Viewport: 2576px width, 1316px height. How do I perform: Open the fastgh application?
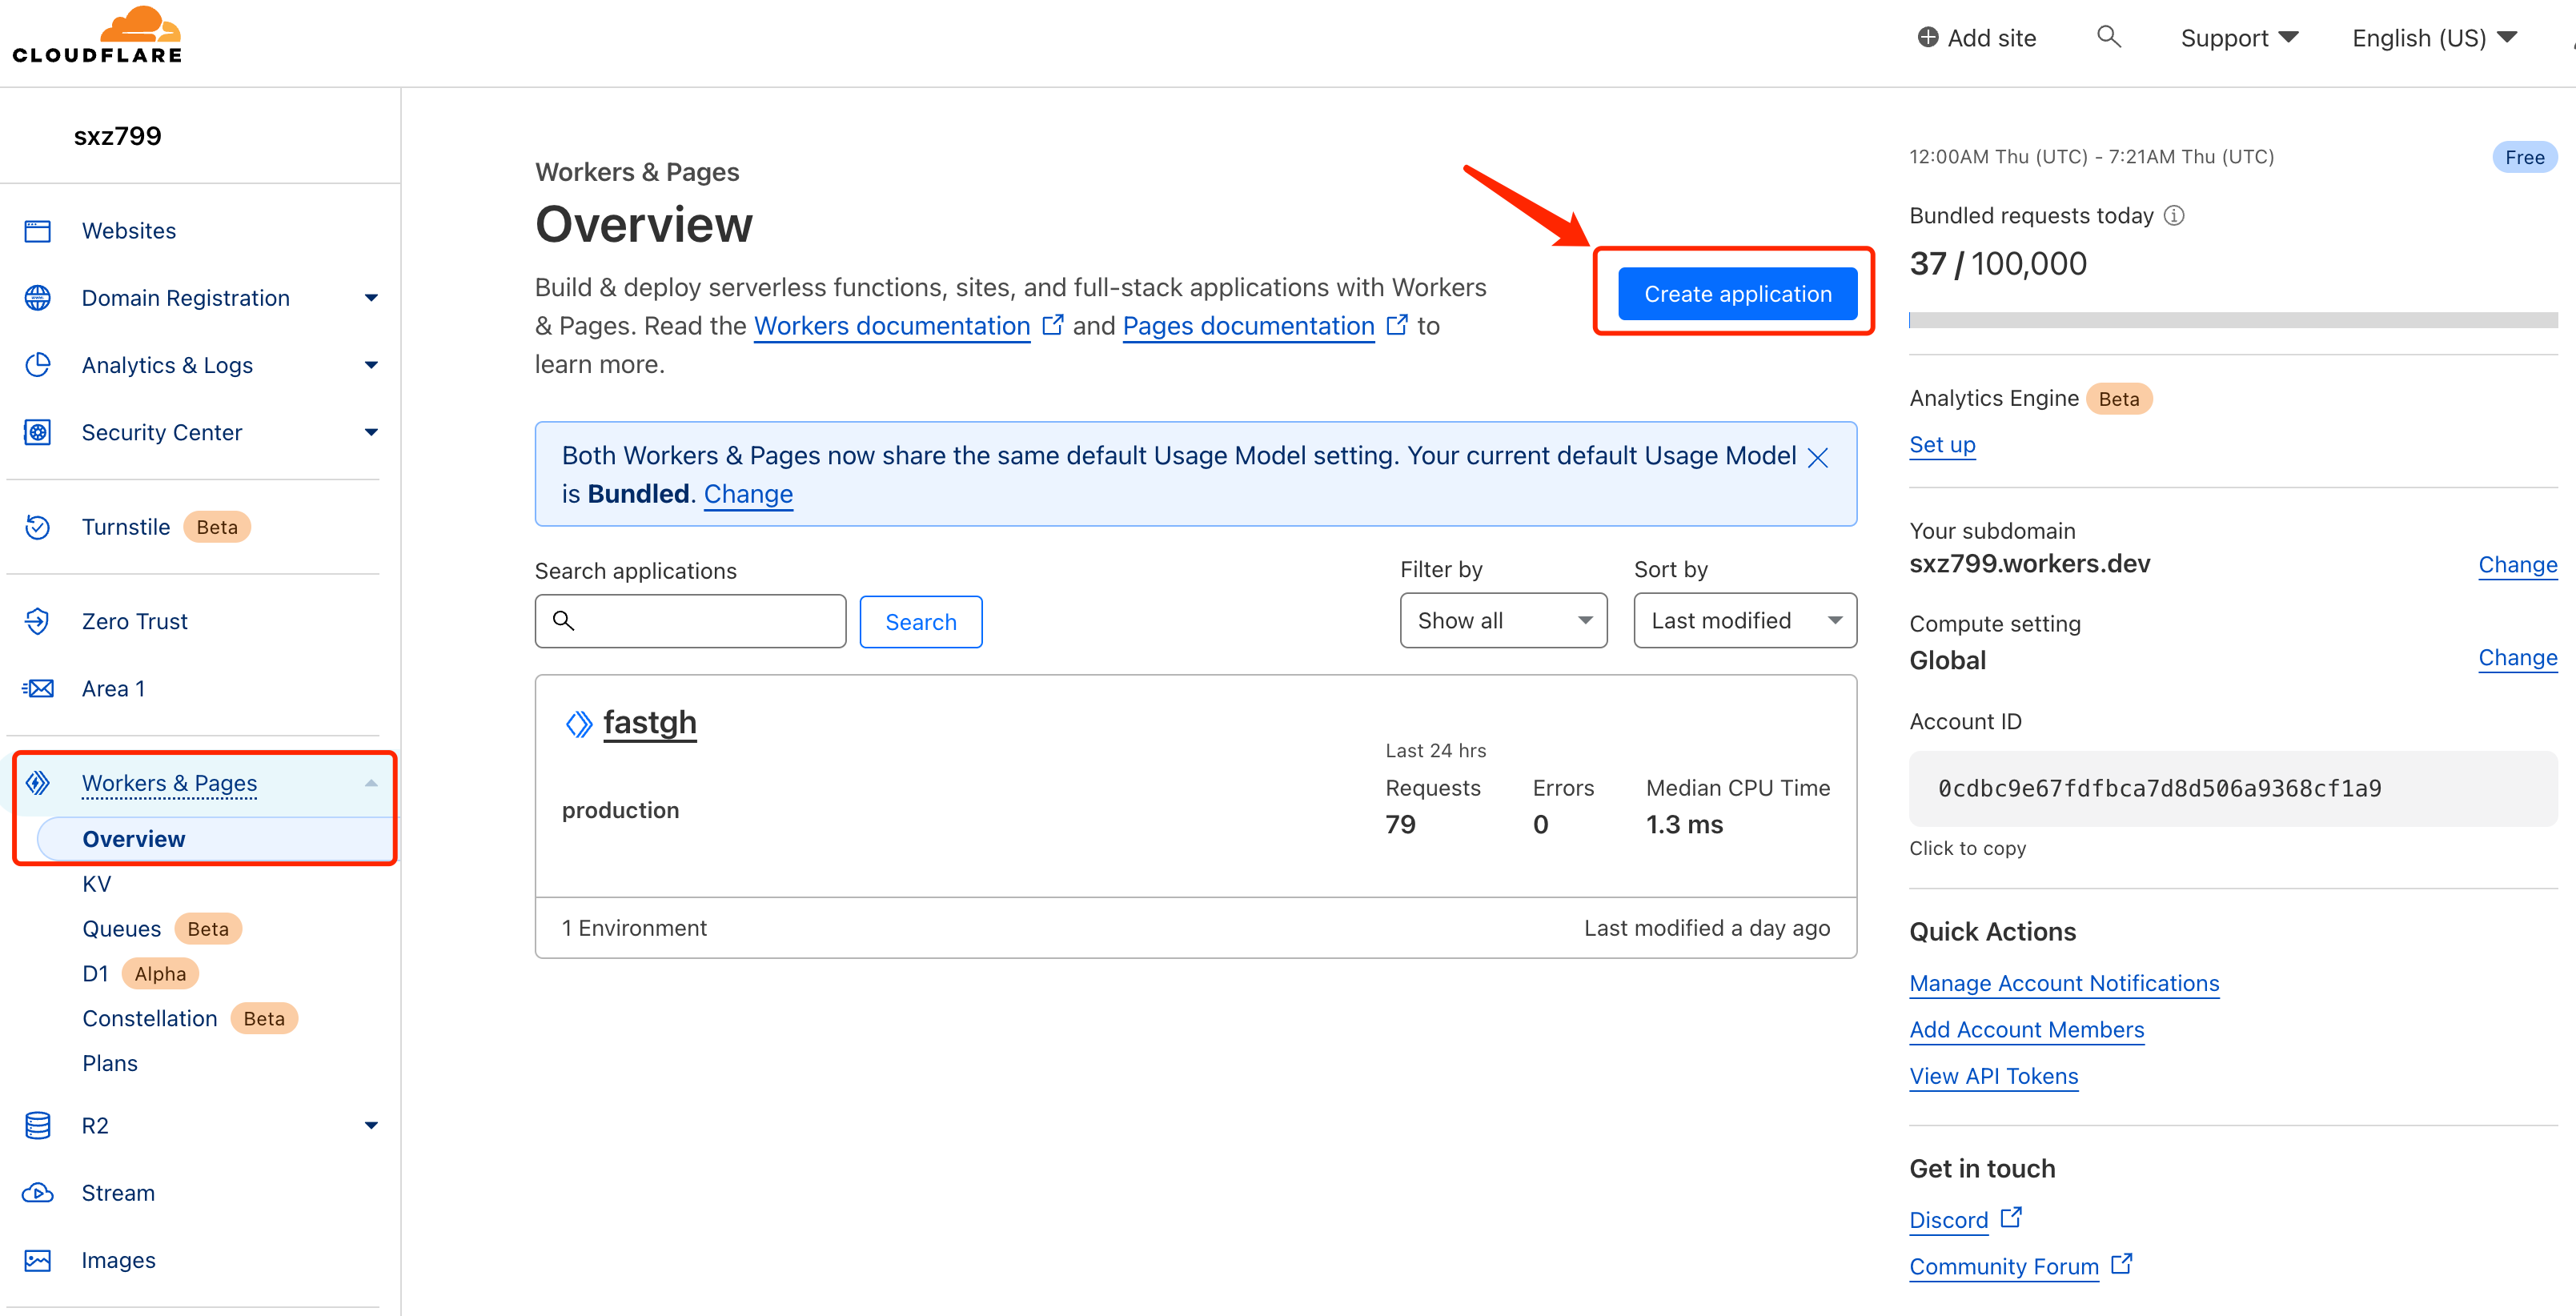[650, 723]
